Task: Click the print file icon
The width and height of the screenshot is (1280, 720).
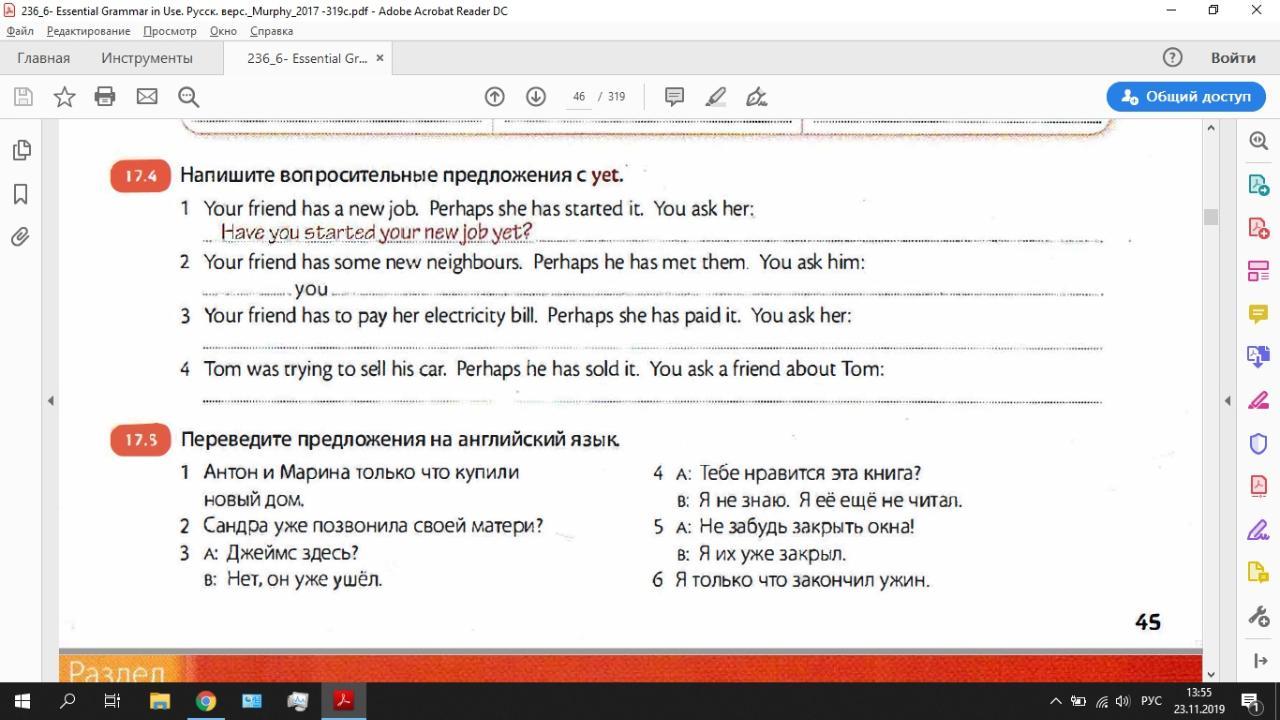Action: [x=105, y=97]
